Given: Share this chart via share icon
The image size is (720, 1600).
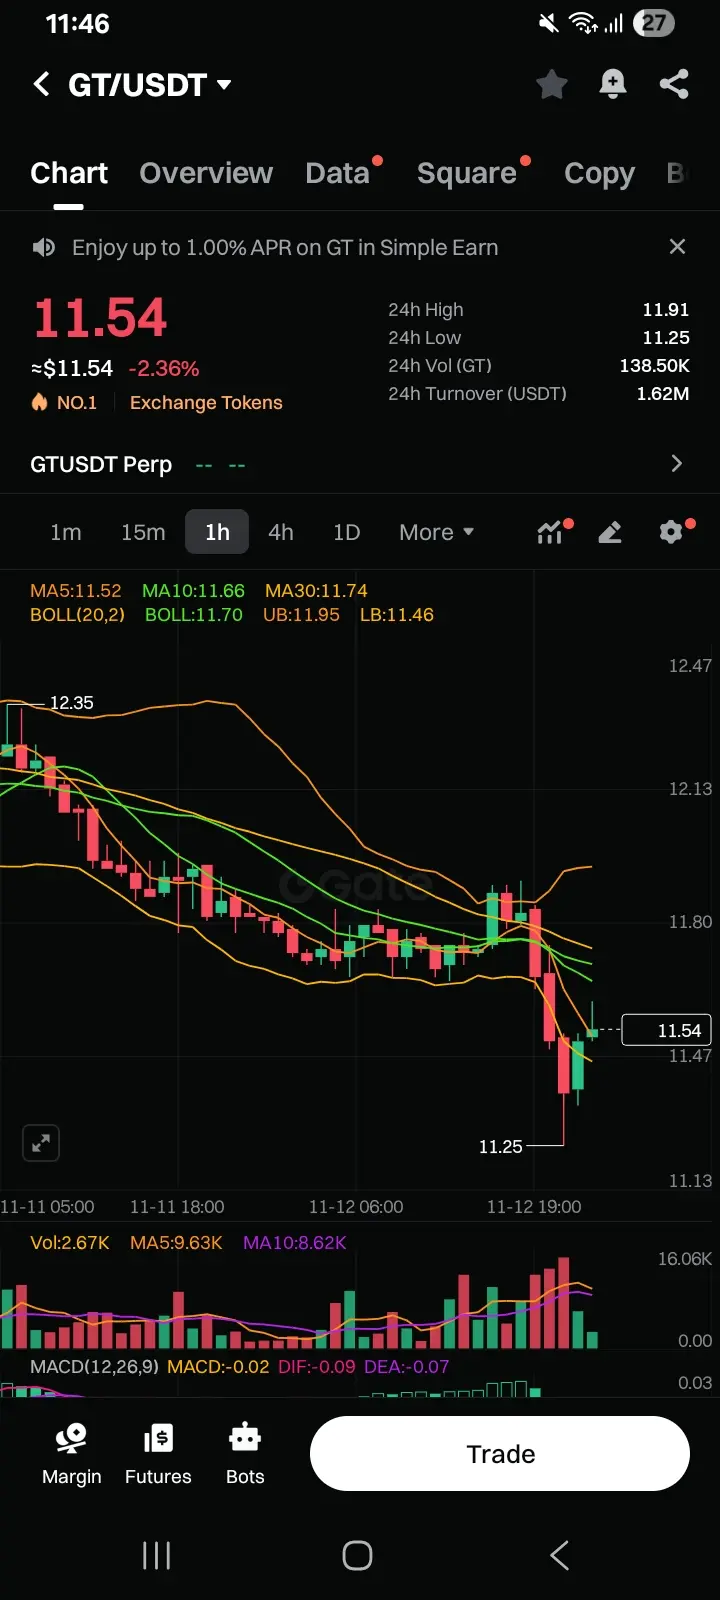Looking at the screenshot, I should click(x=674, y=84).
